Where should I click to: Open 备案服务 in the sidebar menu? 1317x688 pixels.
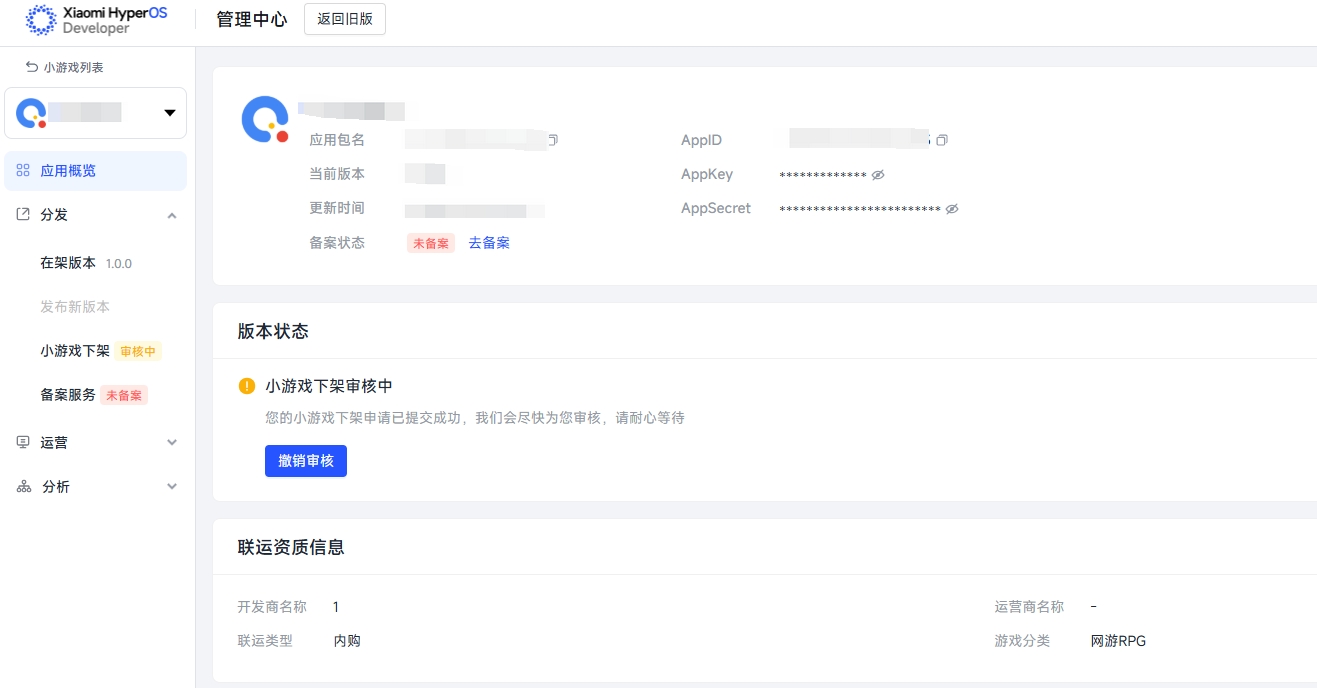coord(68,395)
